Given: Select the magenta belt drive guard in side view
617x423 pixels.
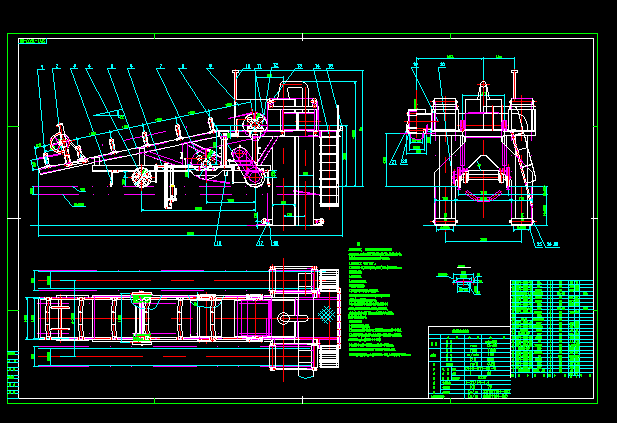Looking at the screenshot, I should (248, 166).
